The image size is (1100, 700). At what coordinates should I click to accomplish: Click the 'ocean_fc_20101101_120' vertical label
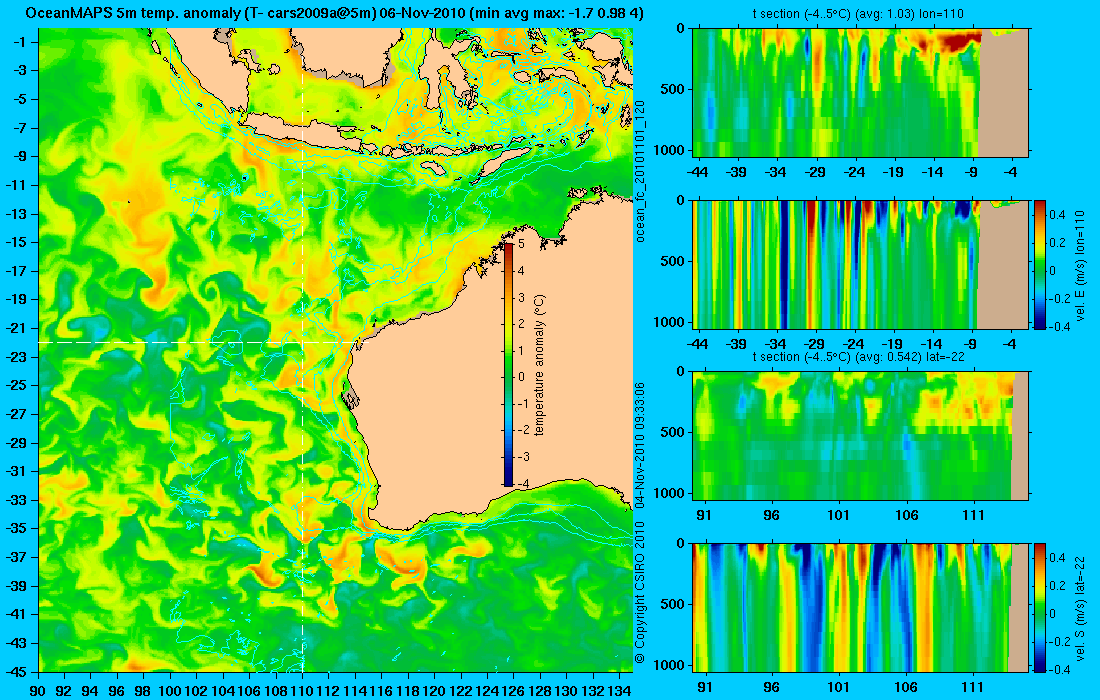tap(639, 171)
